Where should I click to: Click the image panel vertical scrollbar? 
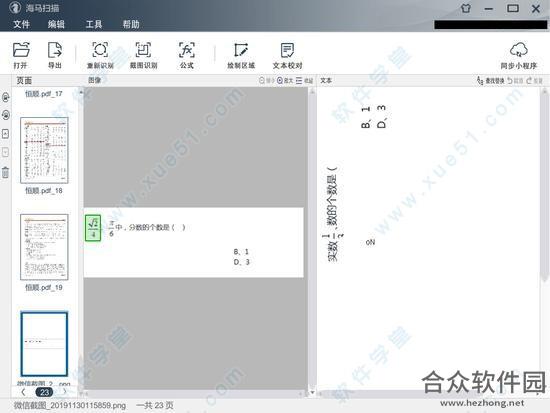tap(312, 239)
